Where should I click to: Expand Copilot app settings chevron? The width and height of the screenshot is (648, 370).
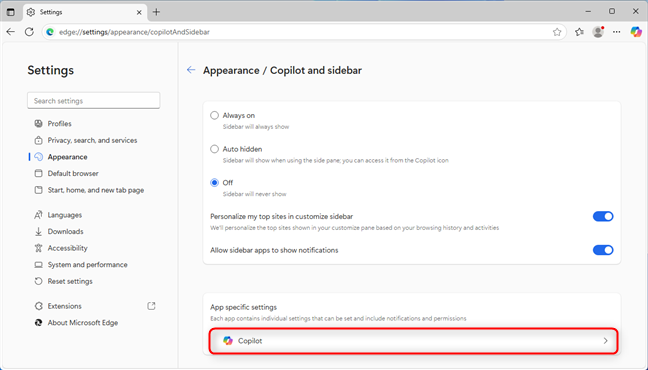click(605, 341)
